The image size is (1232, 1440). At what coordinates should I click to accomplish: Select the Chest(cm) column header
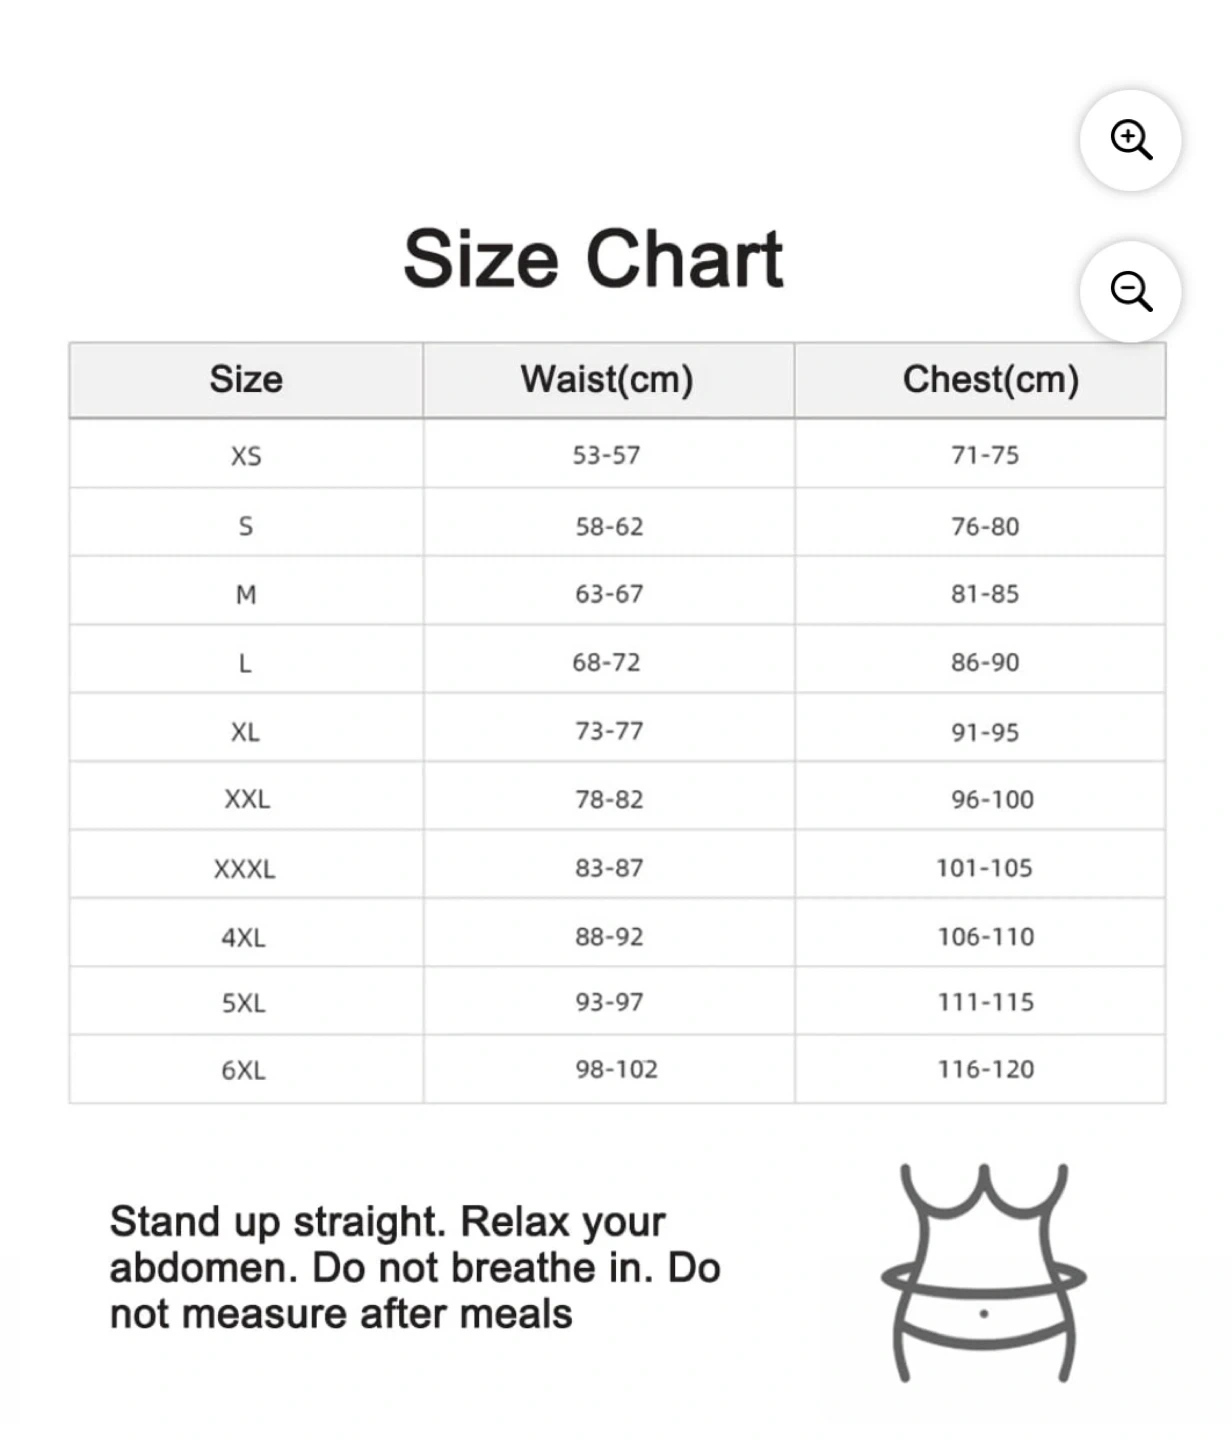click(x=990, y=380)
